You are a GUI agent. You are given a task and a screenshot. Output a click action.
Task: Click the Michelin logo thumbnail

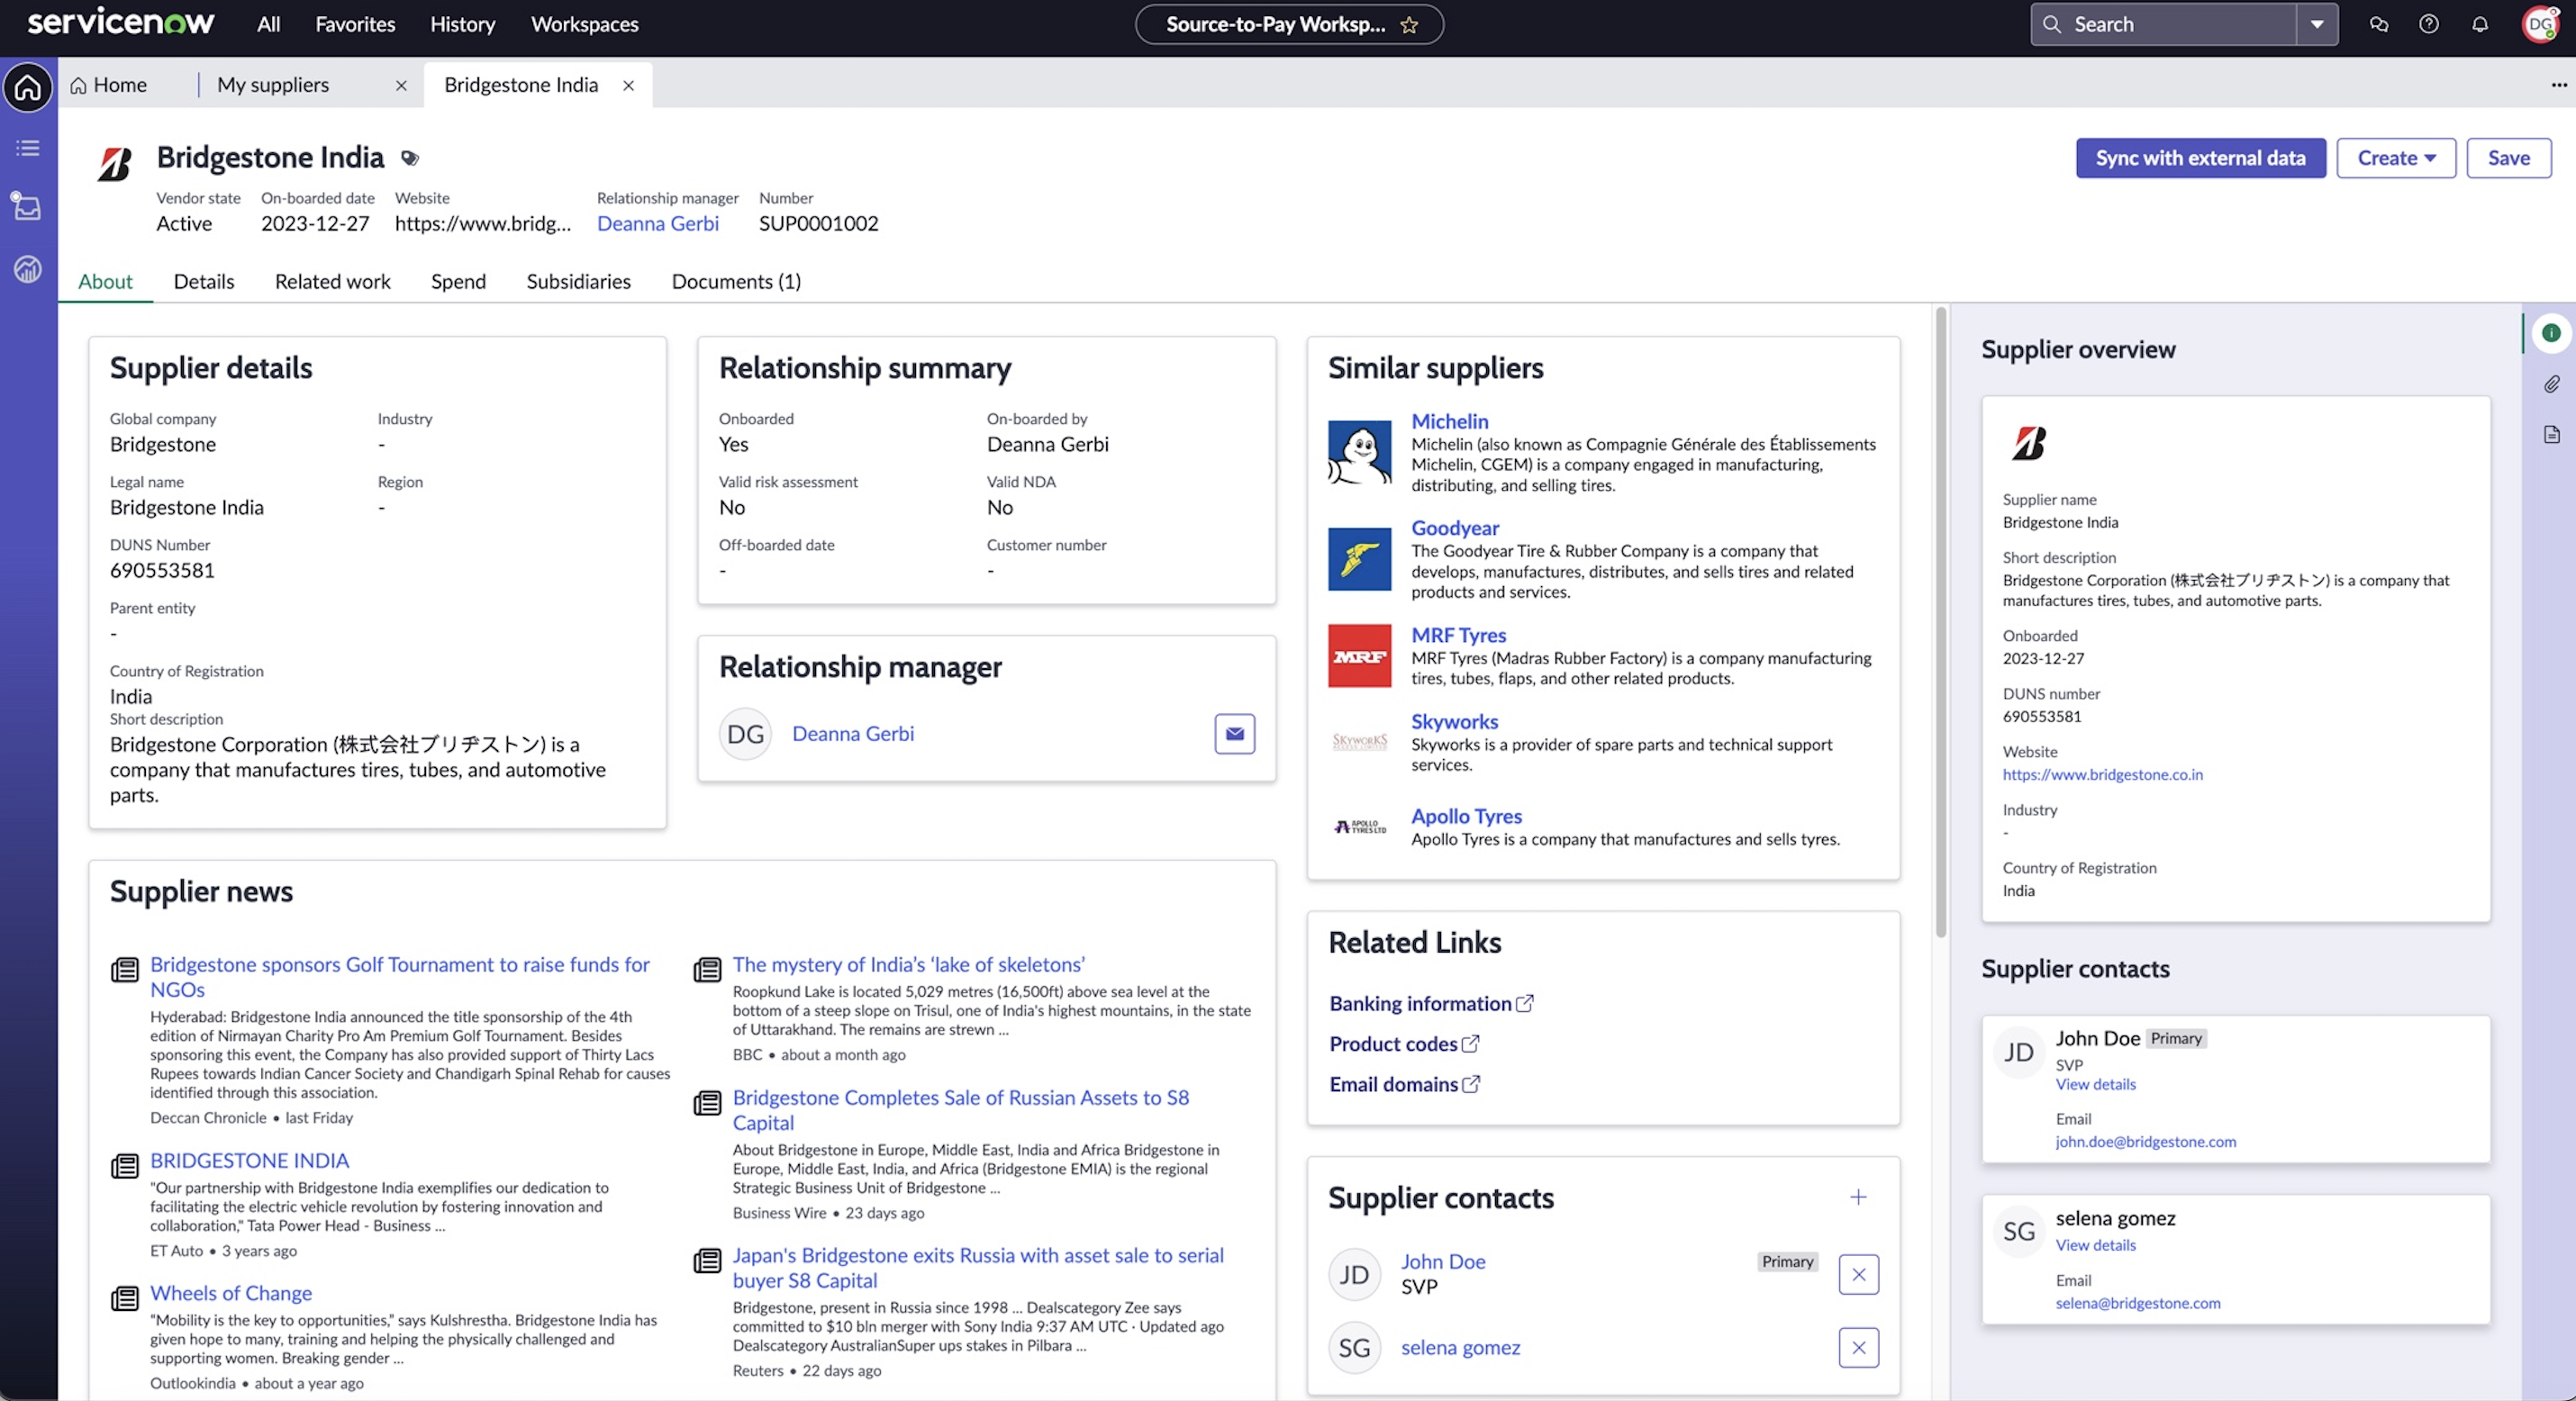click(1359, 452)
